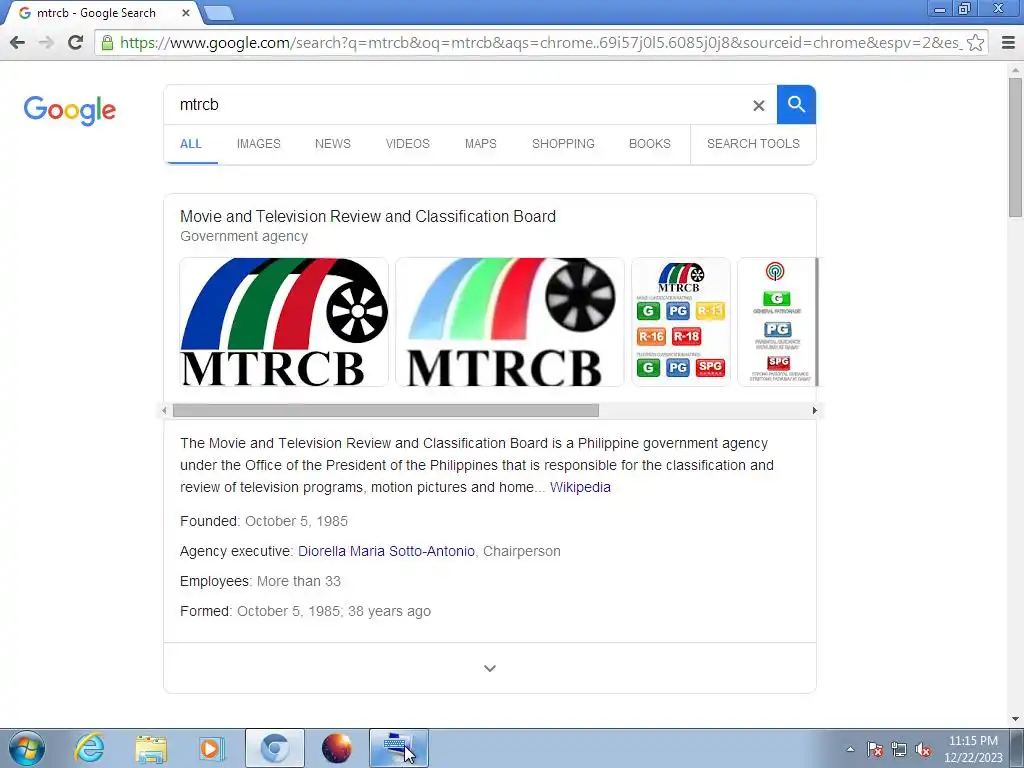
Task: Open second light MTRCB logo thumbnail
Action: point(509,322)
